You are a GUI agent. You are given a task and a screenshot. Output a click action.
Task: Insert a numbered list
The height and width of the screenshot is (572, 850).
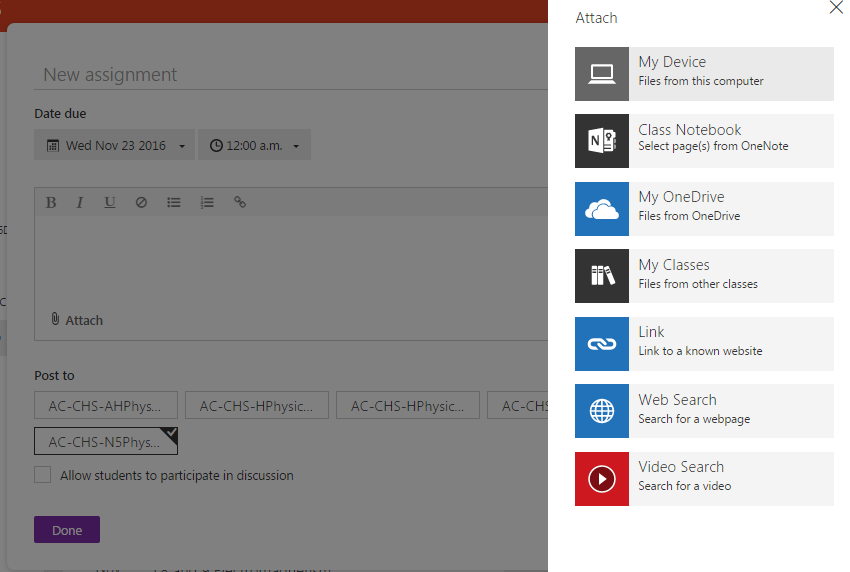click(x=207, y=202)
